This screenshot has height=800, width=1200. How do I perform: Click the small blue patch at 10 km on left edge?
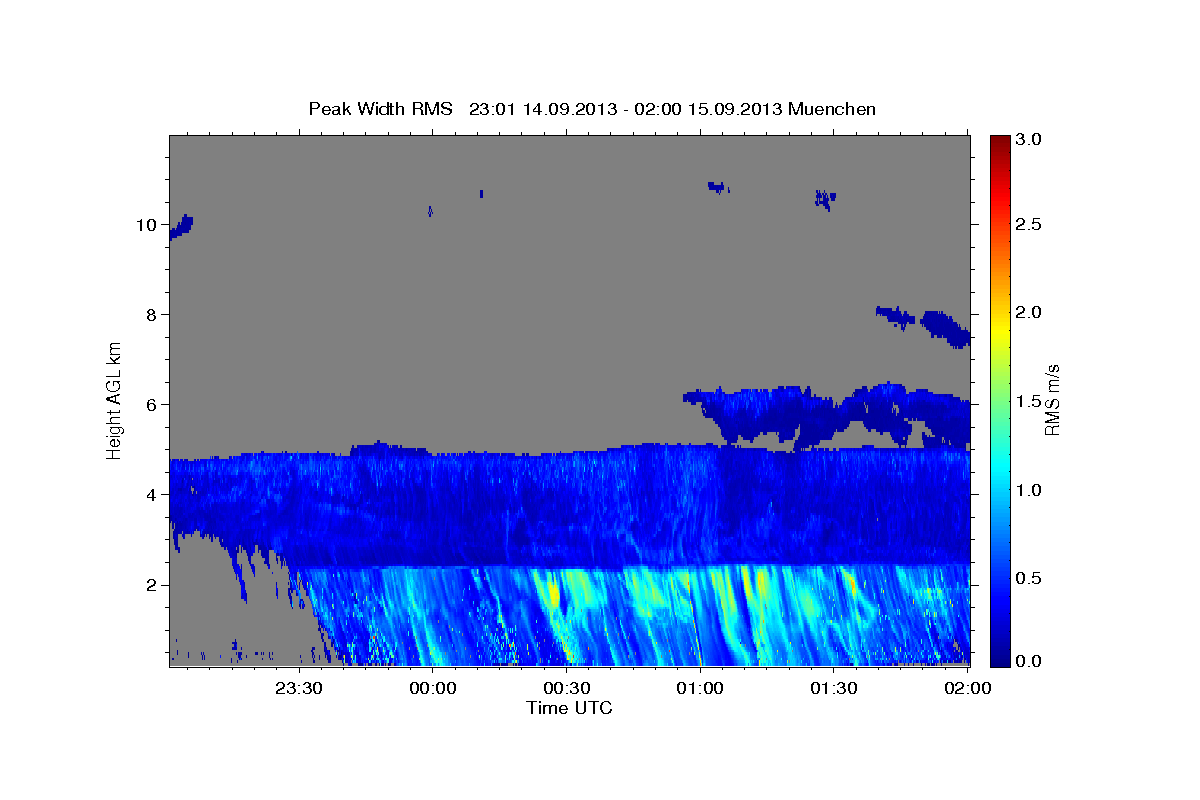[181, 227]
